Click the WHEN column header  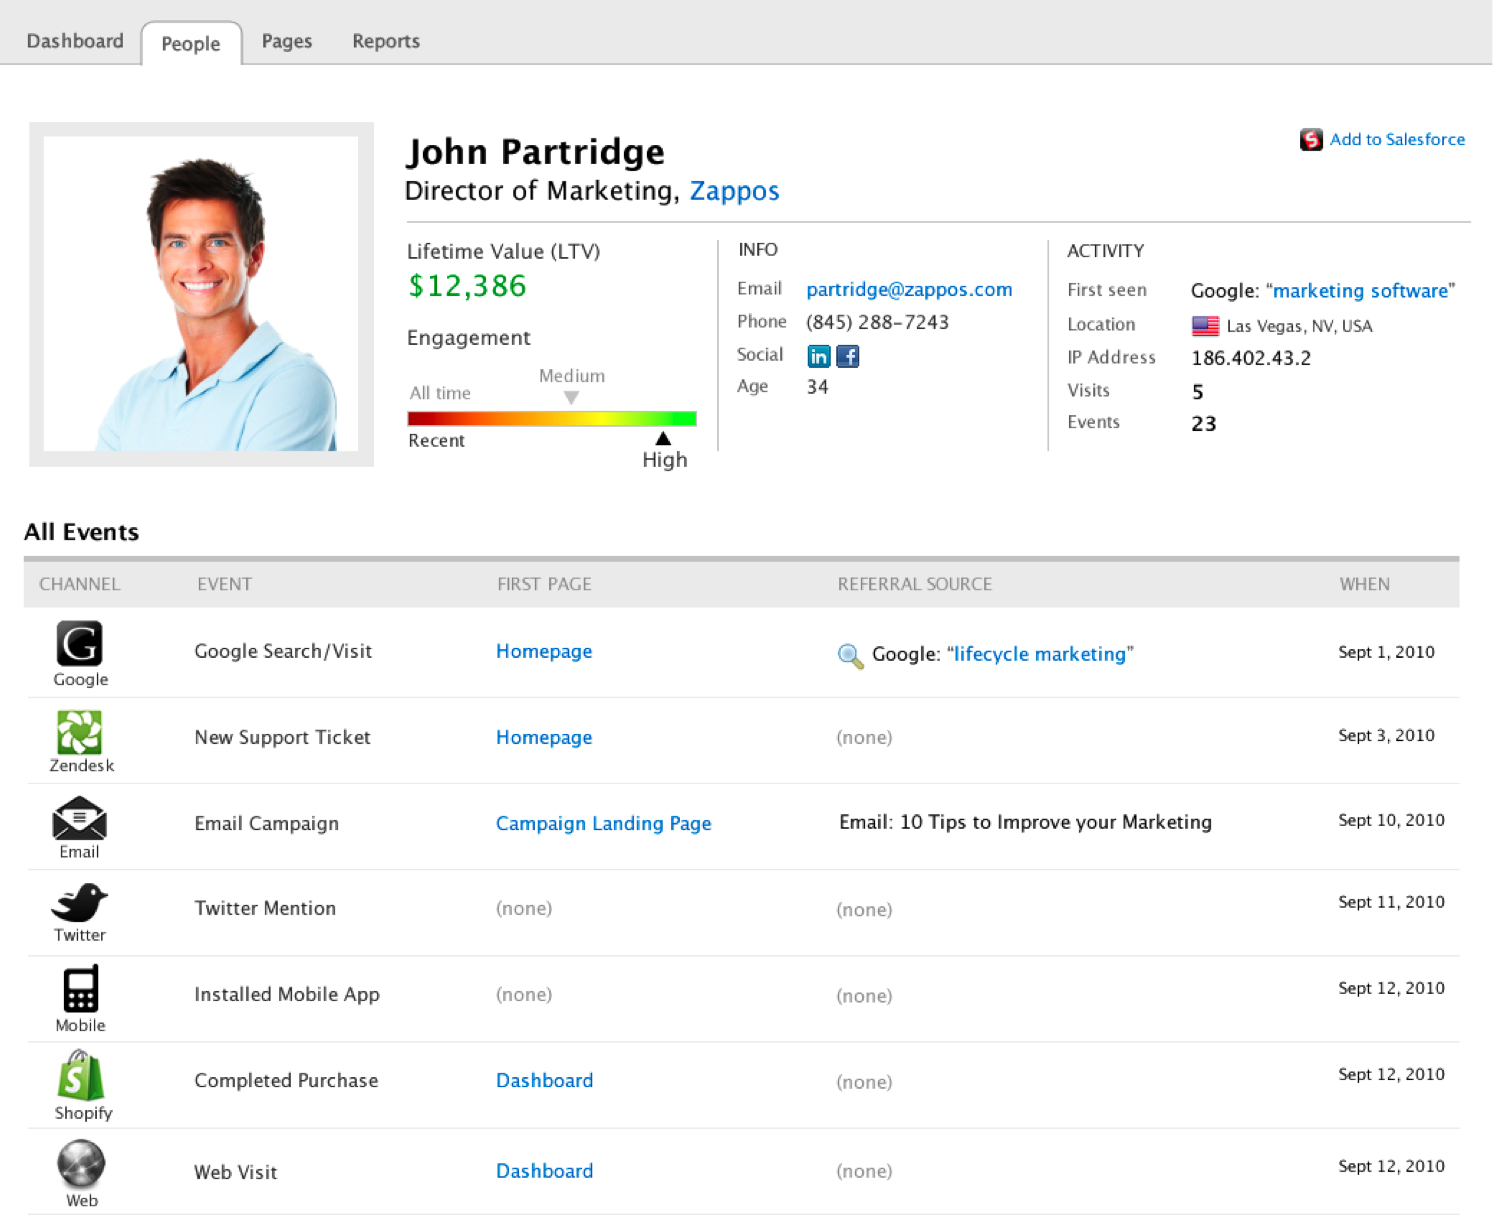point(1364,584)
